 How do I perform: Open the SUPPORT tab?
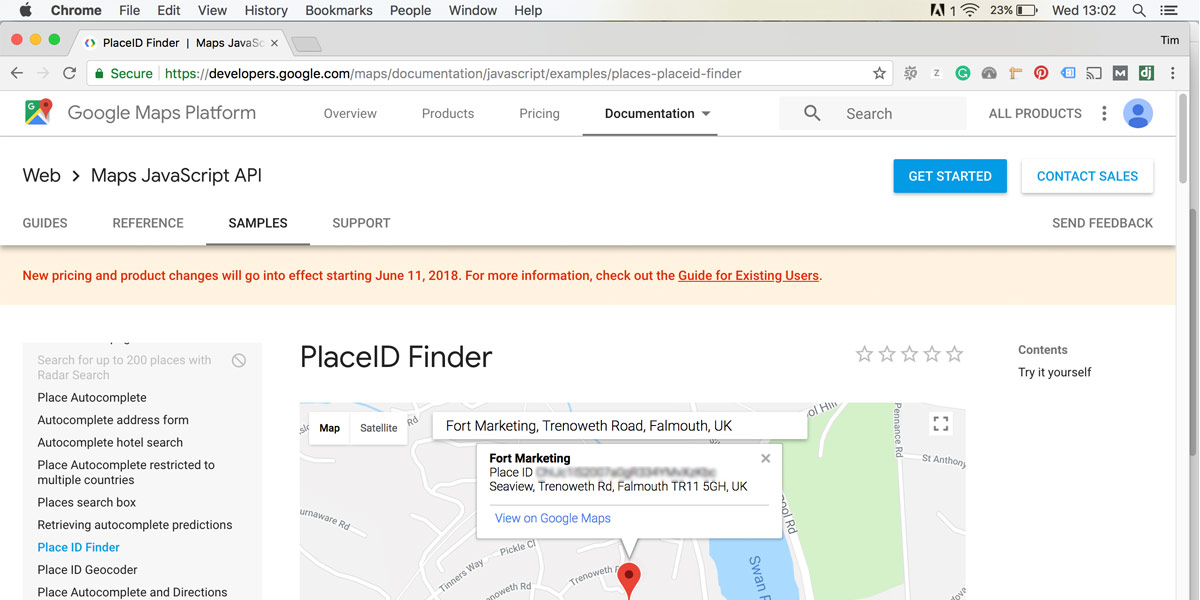[x=361, y=223]
